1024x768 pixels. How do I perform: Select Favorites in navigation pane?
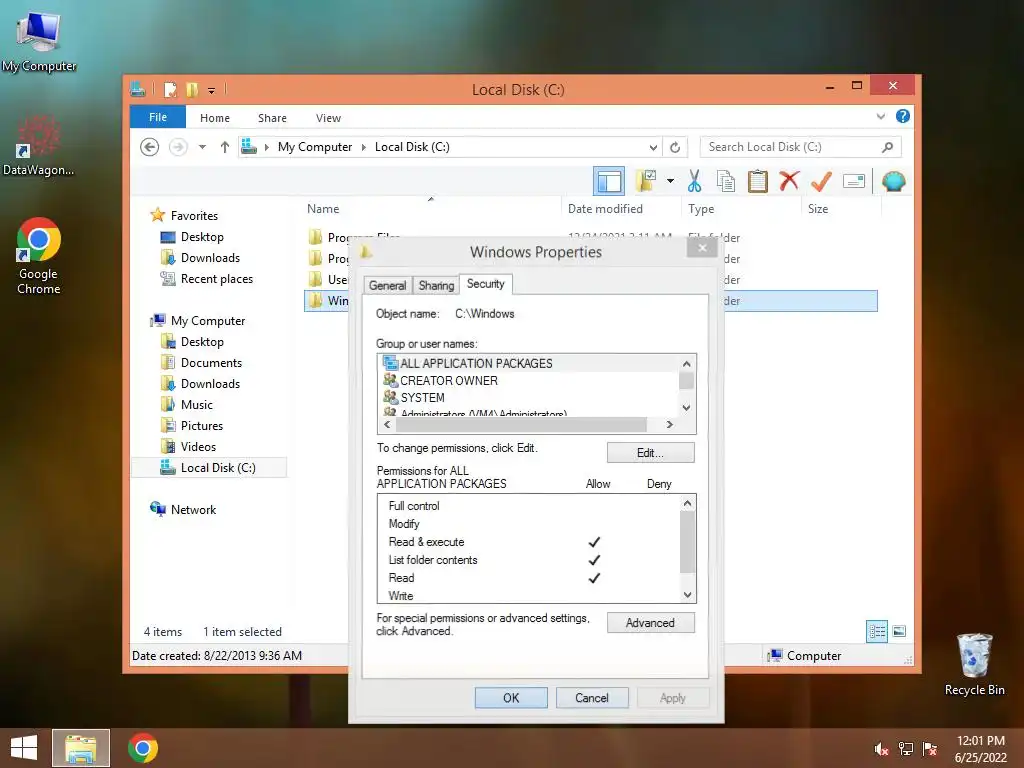point(194,216)
